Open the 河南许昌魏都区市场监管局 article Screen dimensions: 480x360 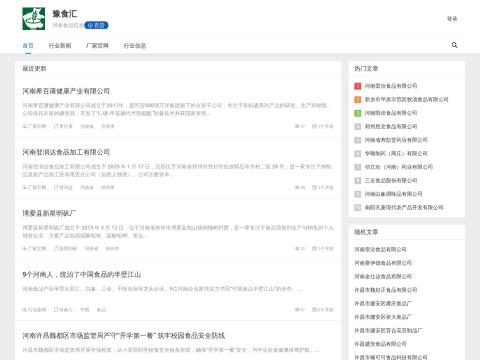[124, 336]
